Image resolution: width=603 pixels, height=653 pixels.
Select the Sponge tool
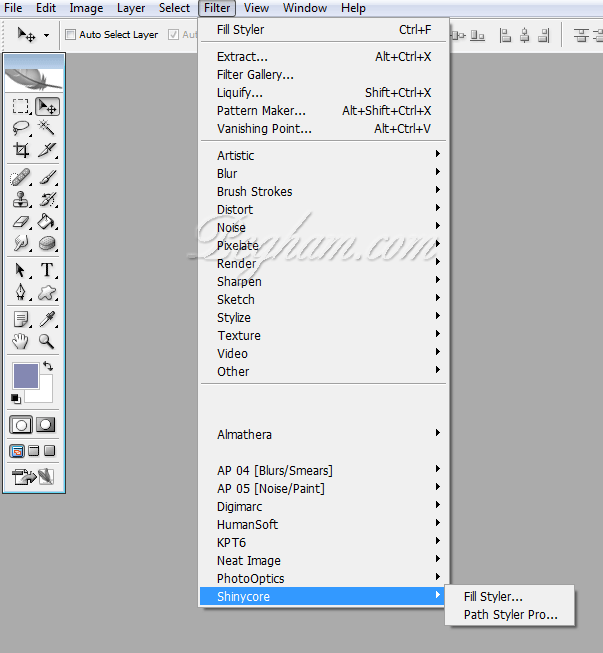tap(47, 243)
